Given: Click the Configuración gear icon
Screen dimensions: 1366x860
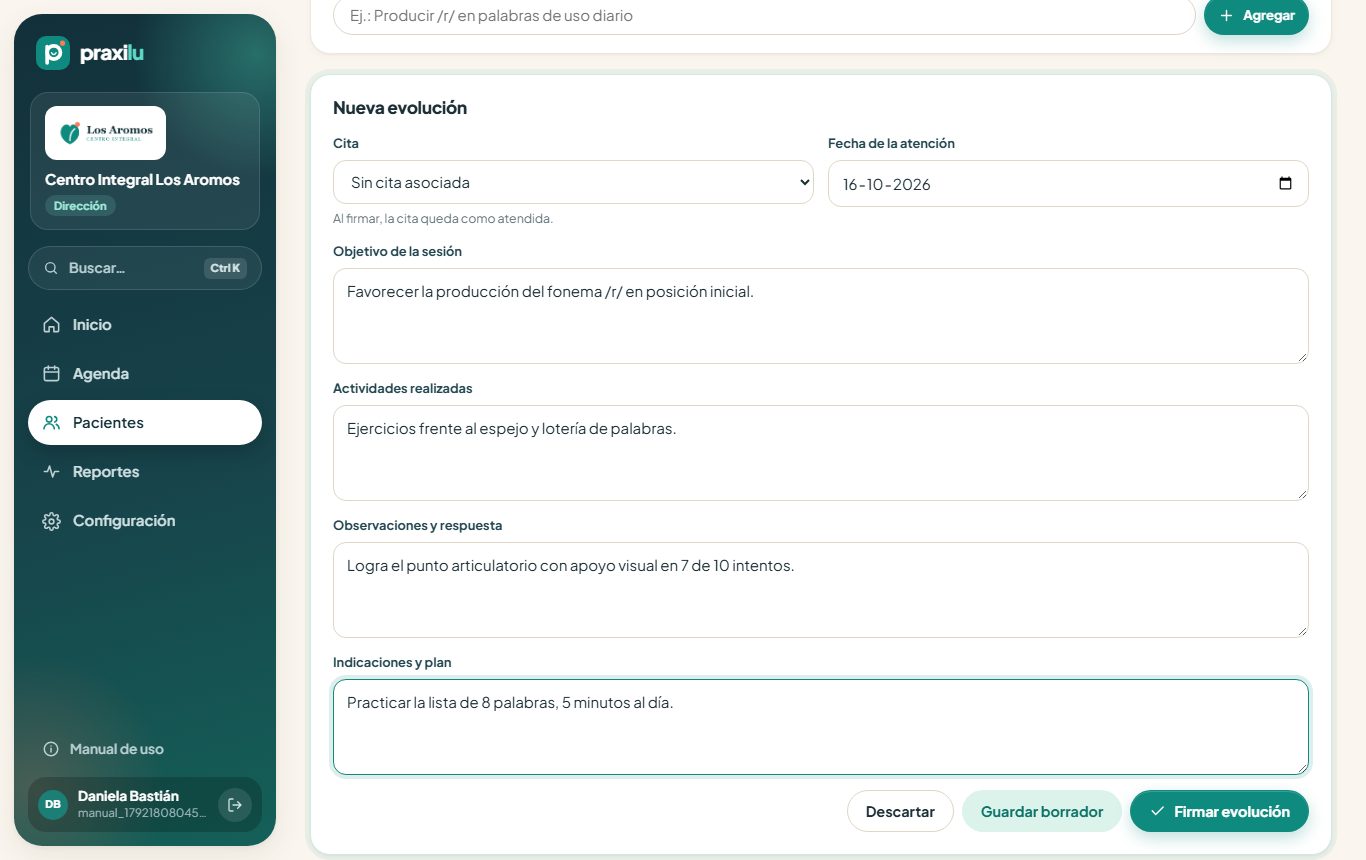Looking at the screenshot, I should click(x=51, y=521).
